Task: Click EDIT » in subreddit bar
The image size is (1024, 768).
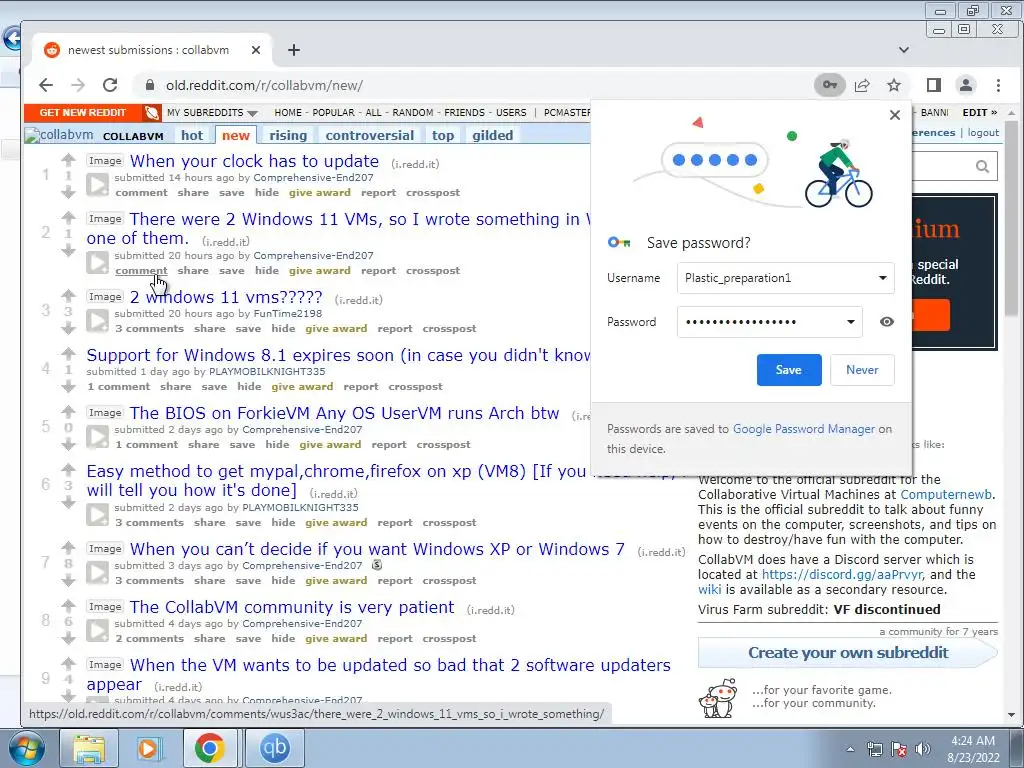Action: (x=980, y=112)
